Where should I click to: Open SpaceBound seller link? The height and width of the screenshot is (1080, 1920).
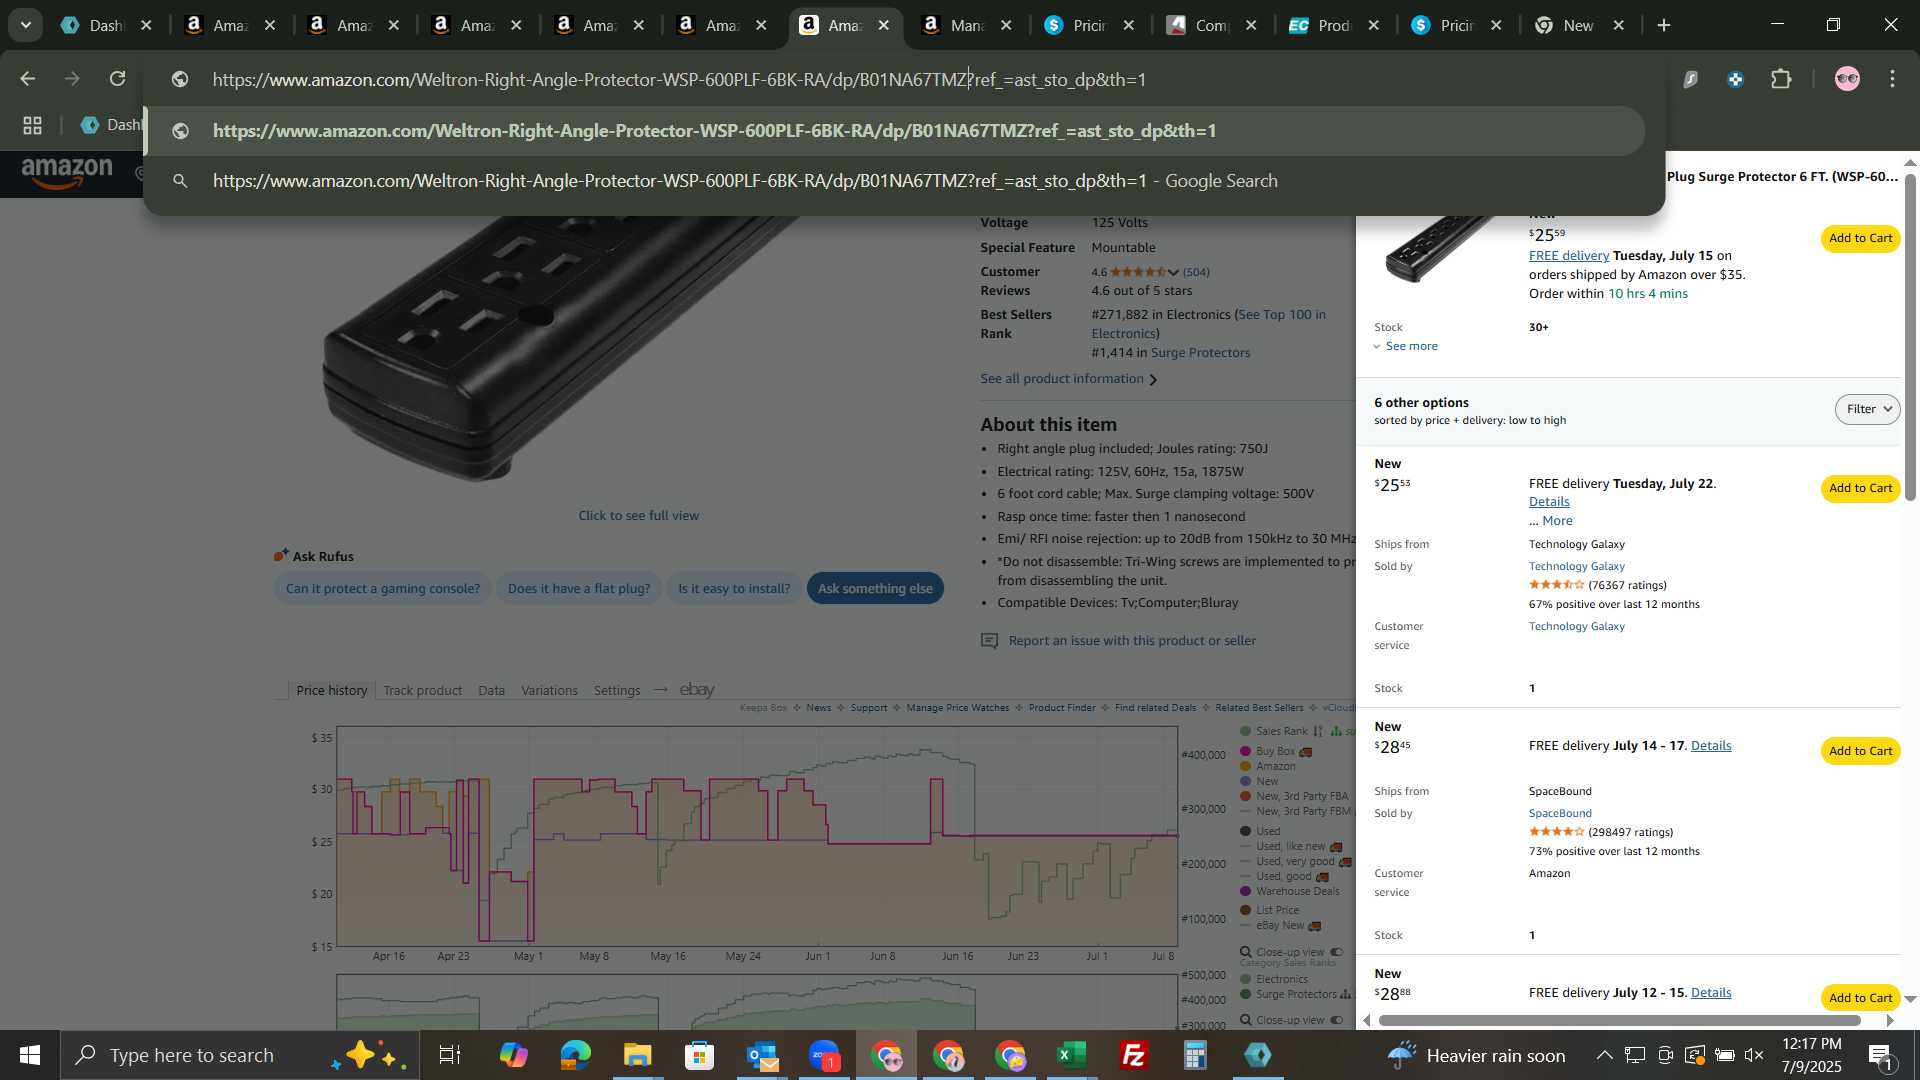click(1560, 814)
